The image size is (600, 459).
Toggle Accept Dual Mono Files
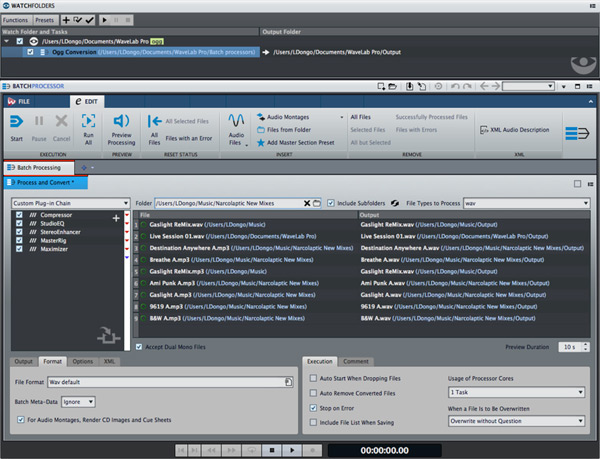pos(139,347)
